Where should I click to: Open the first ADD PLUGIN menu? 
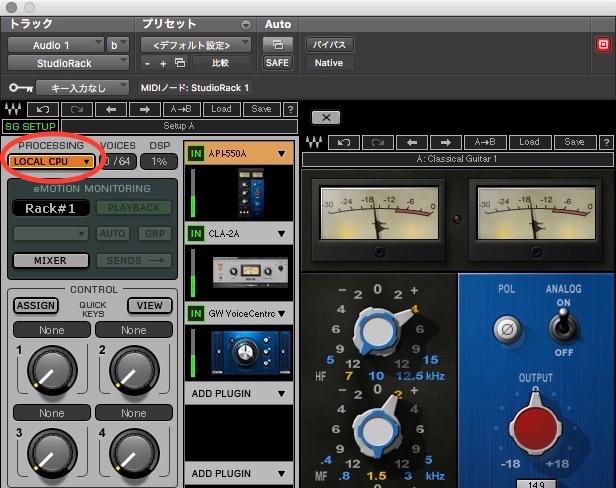tap(239, 393)
